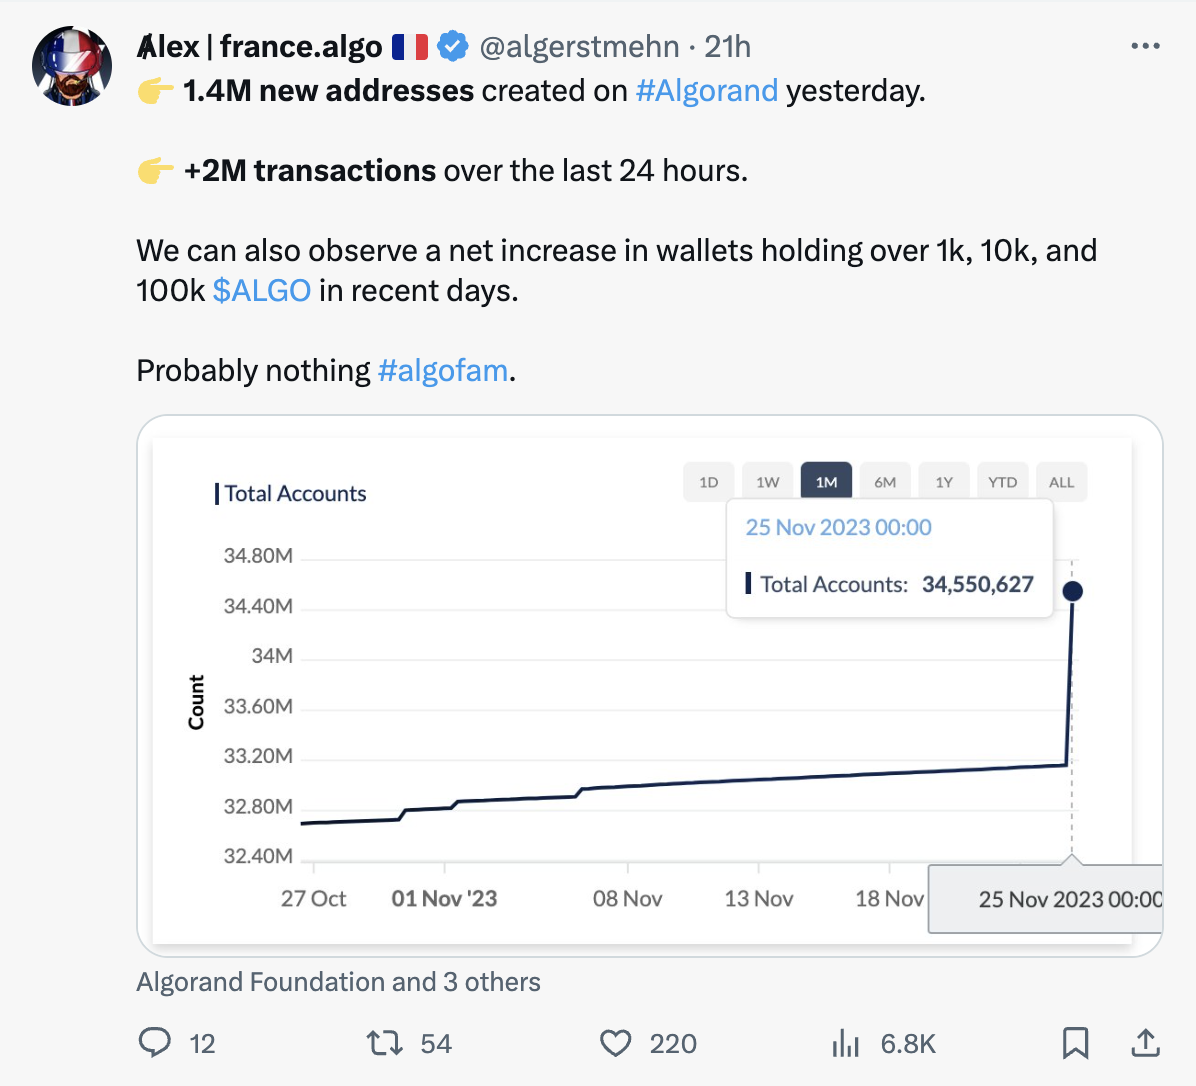Click the share upload icon

coord(1145,1043)
